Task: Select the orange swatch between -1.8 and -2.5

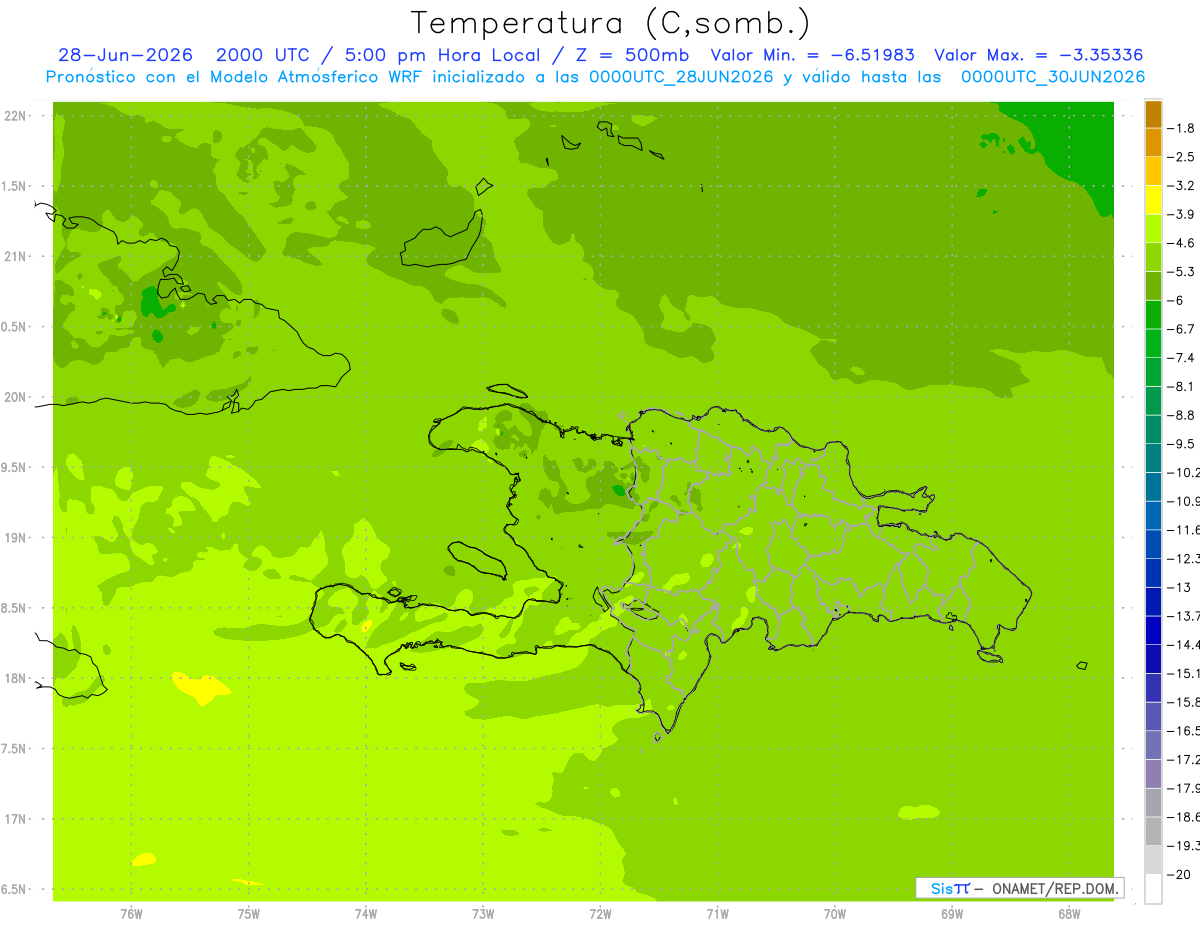Action: [x=1153, y=142]
